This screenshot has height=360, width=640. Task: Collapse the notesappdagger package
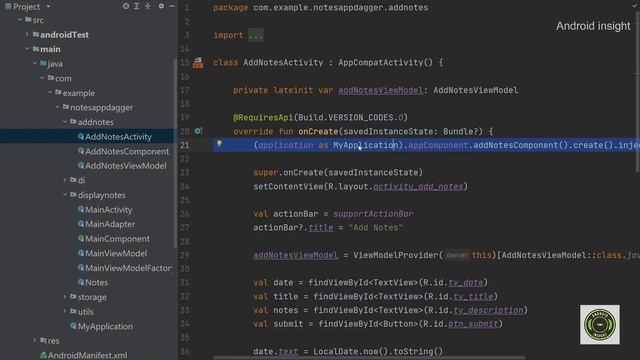pyautogui.click(x=58, y=107)
